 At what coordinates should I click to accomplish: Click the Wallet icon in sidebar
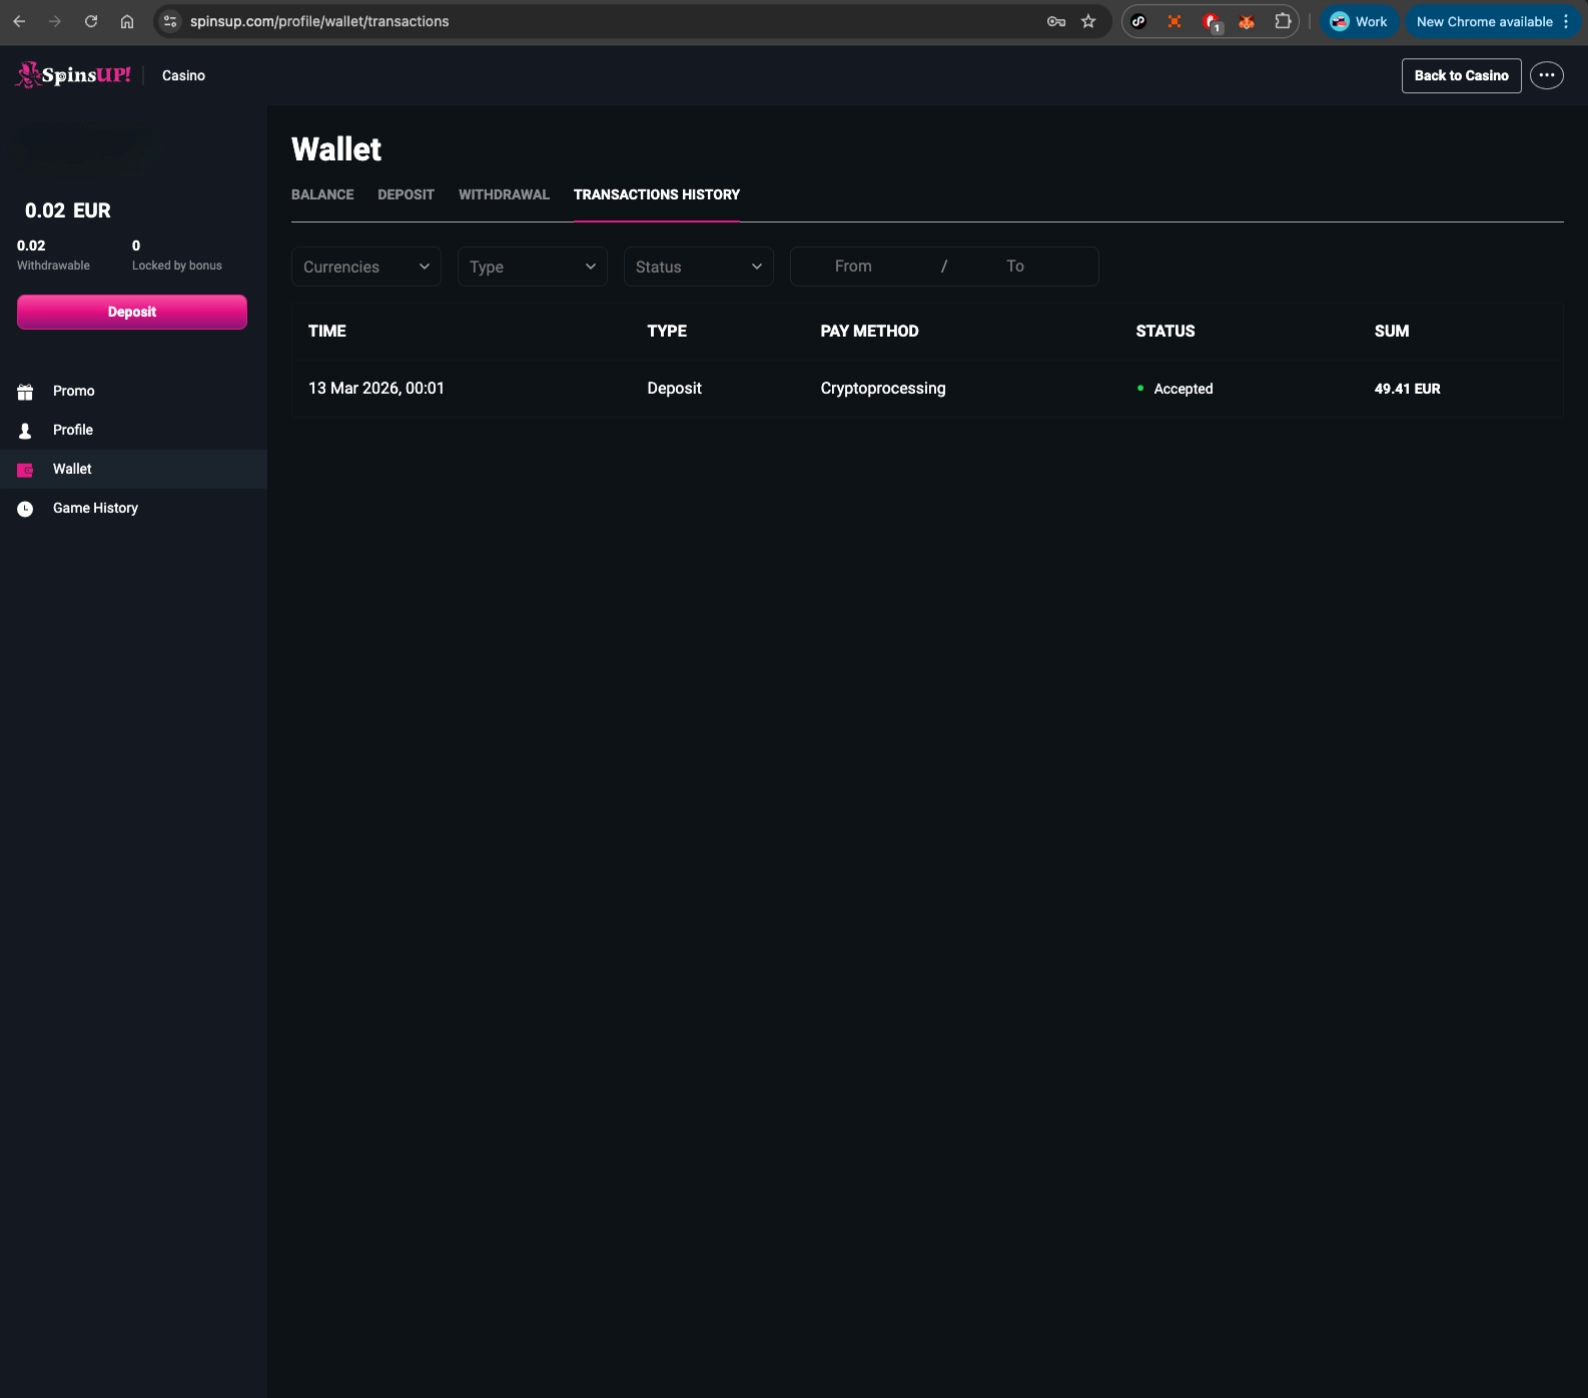coord(25,469)
